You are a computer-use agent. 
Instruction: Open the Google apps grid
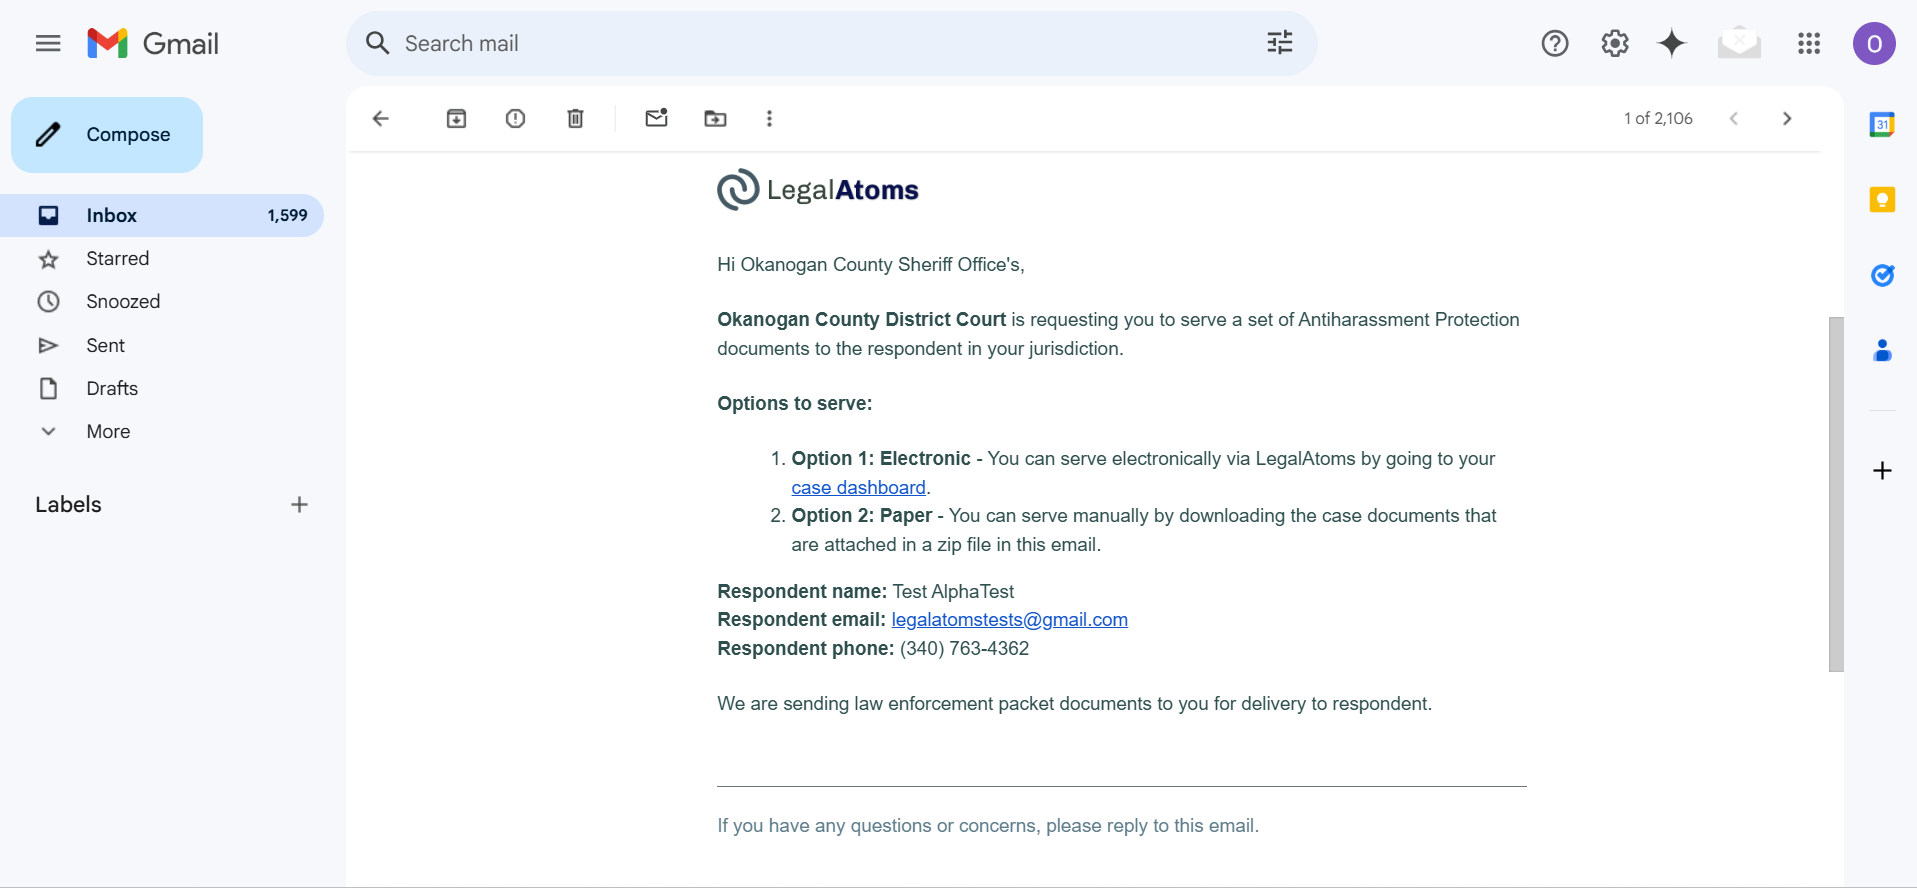point(1808,43)
